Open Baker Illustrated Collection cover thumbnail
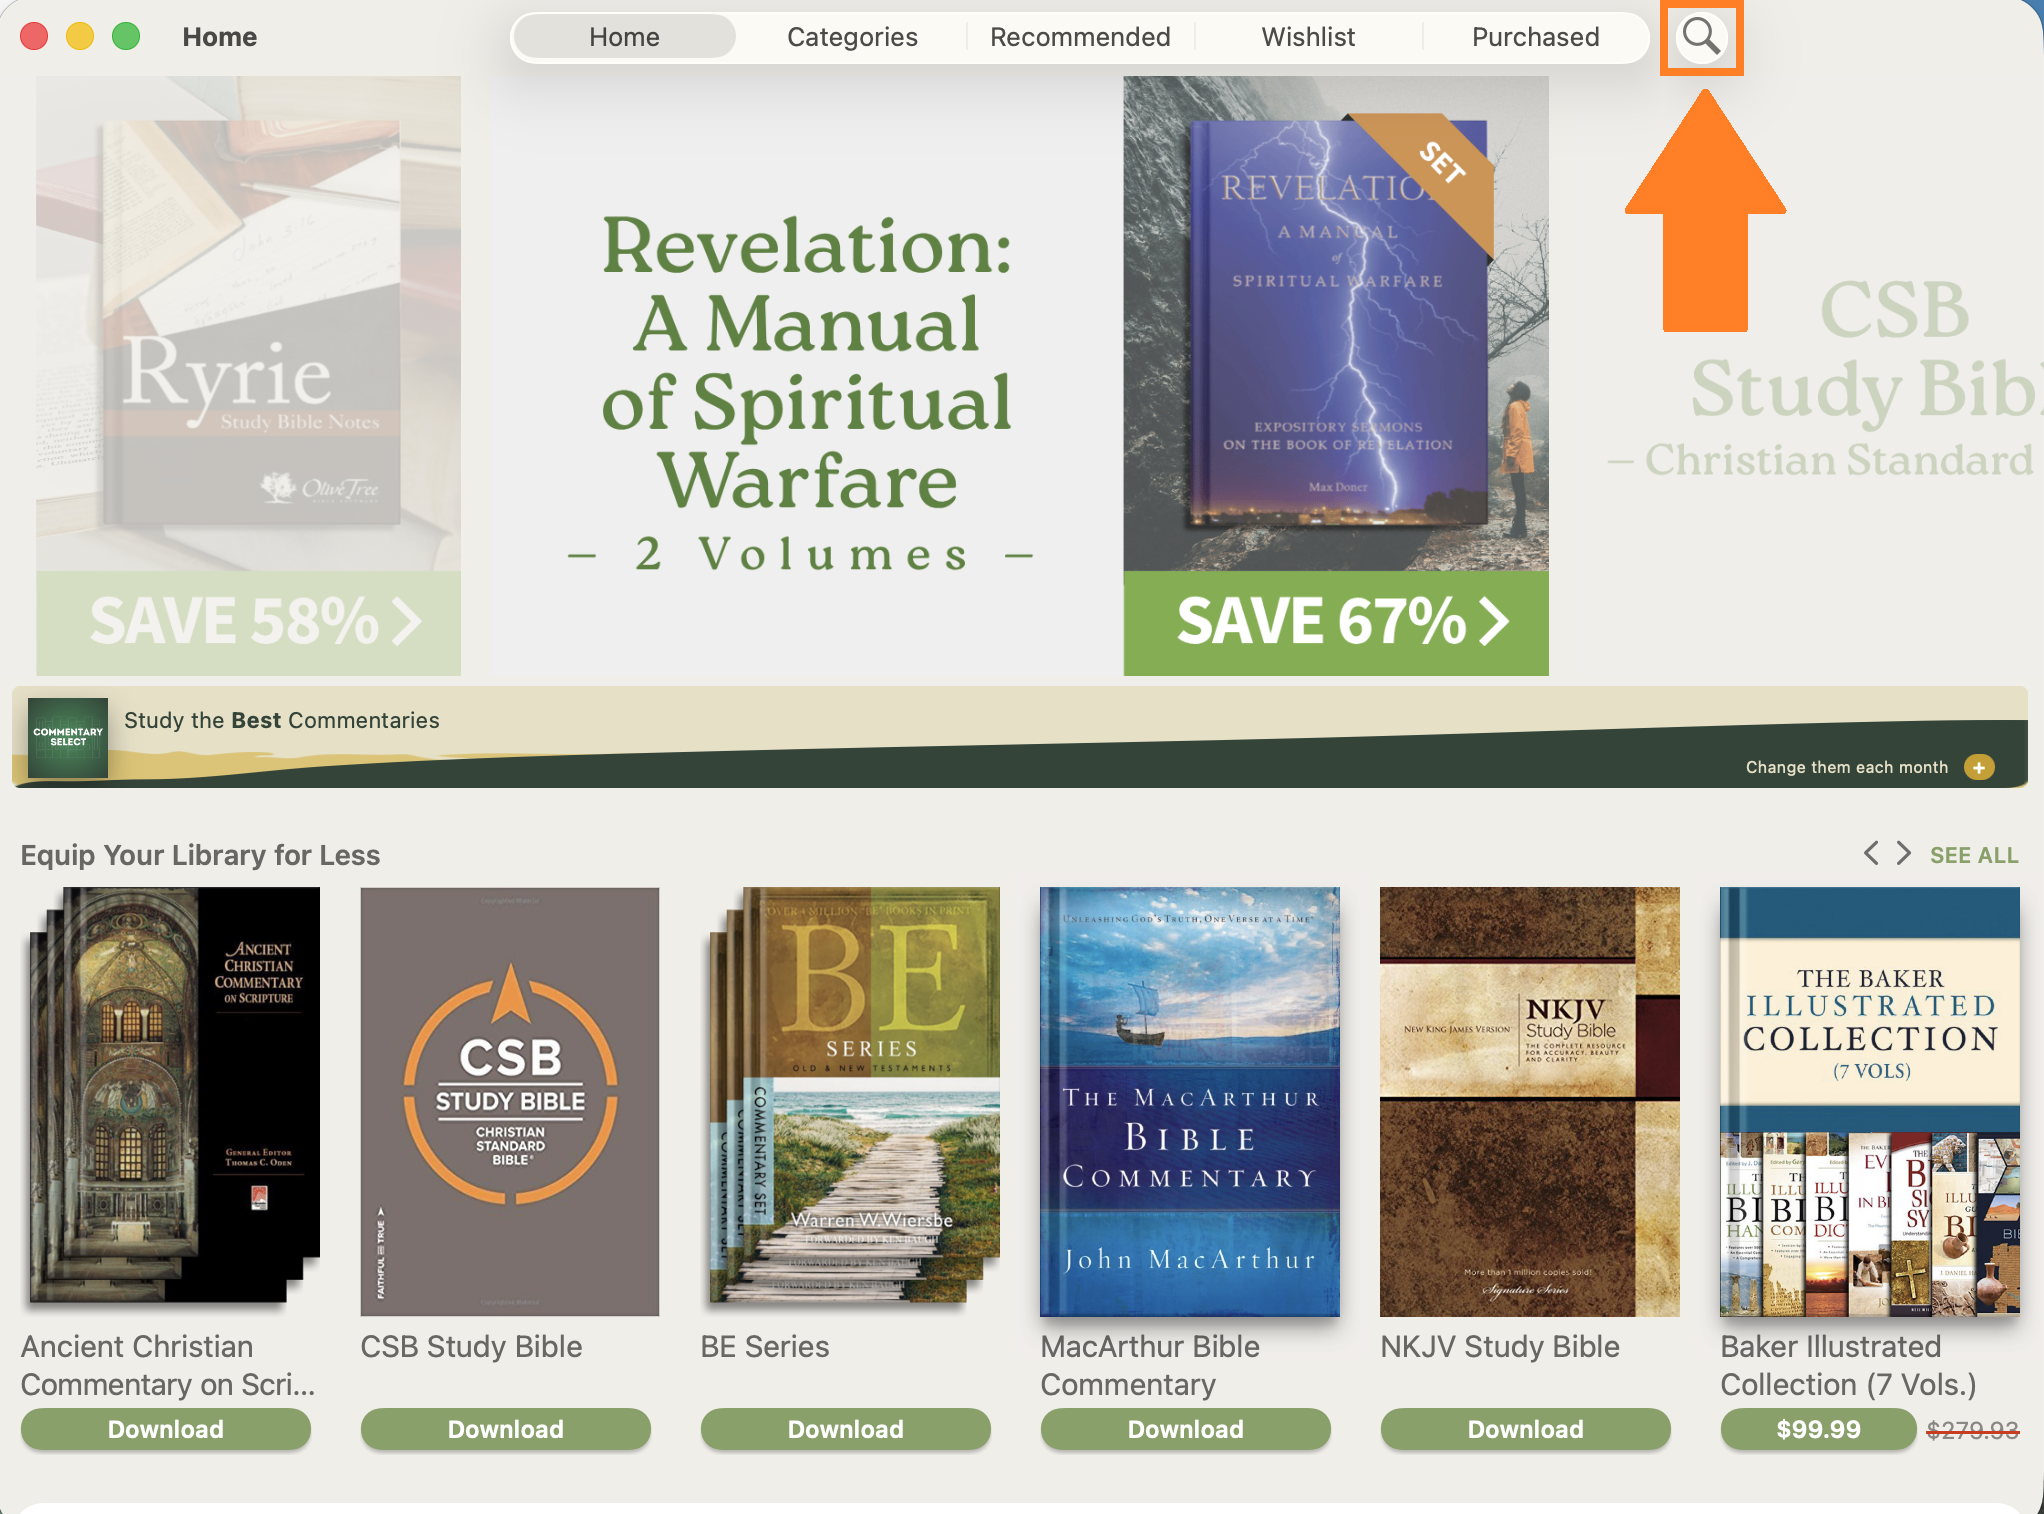2044x1514 pixels. [x=1870, y=1101]
